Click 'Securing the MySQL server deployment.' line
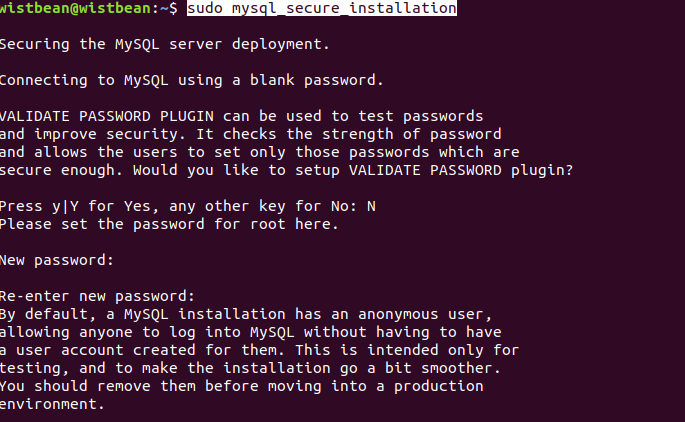685x422 pixels. [165, 45]
